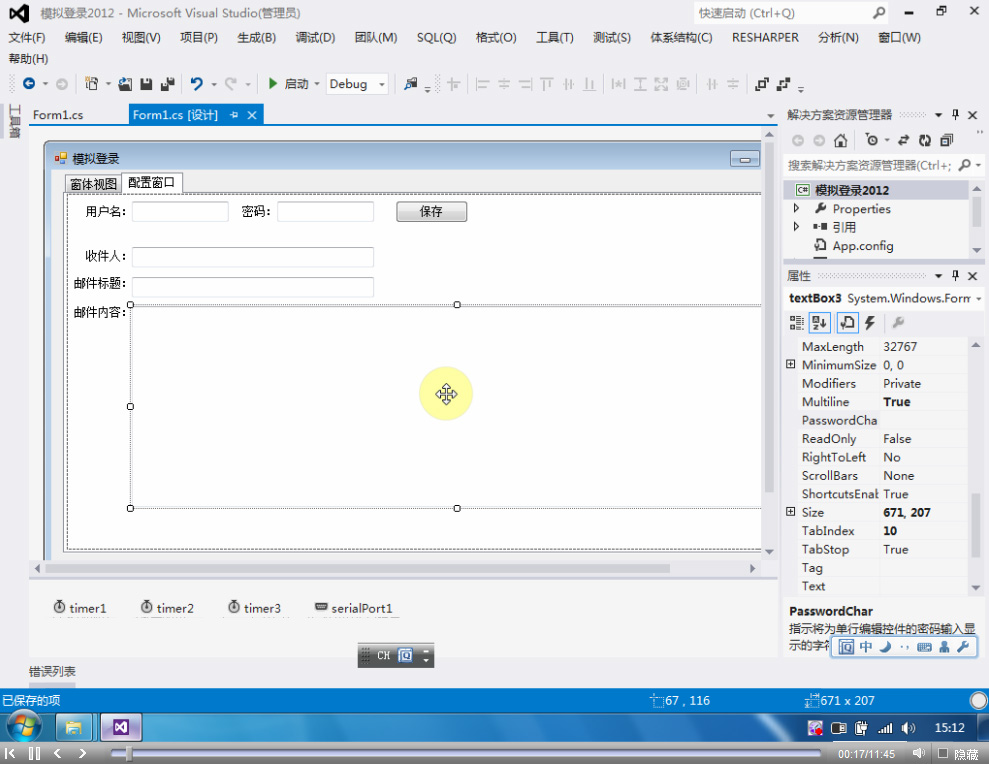Click Home icon in Solution Explorer
989x764 pixels.
click(x=841, y=141)
